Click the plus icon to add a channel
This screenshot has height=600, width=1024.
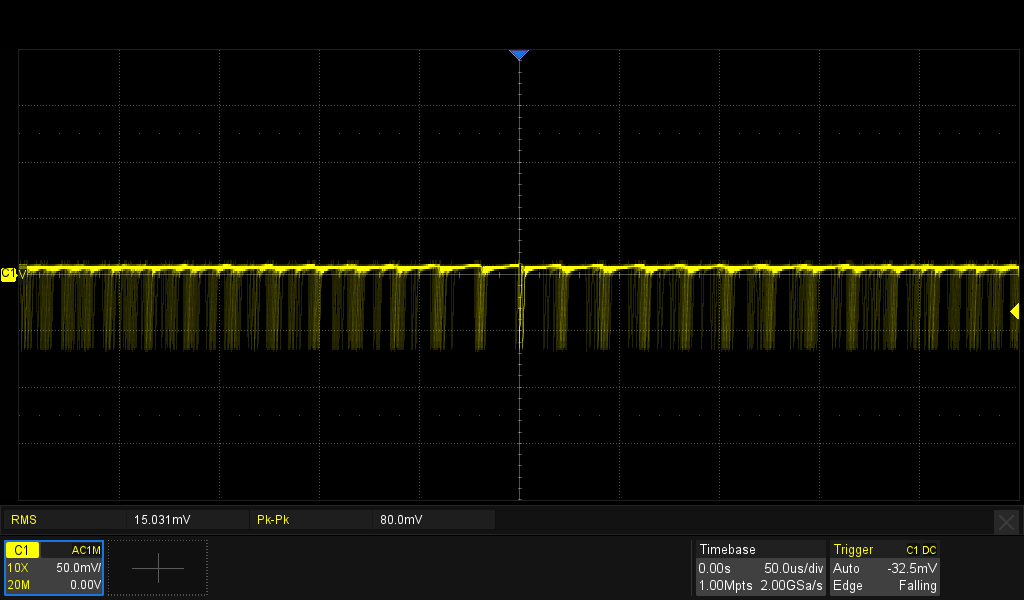tap(158, 568)
